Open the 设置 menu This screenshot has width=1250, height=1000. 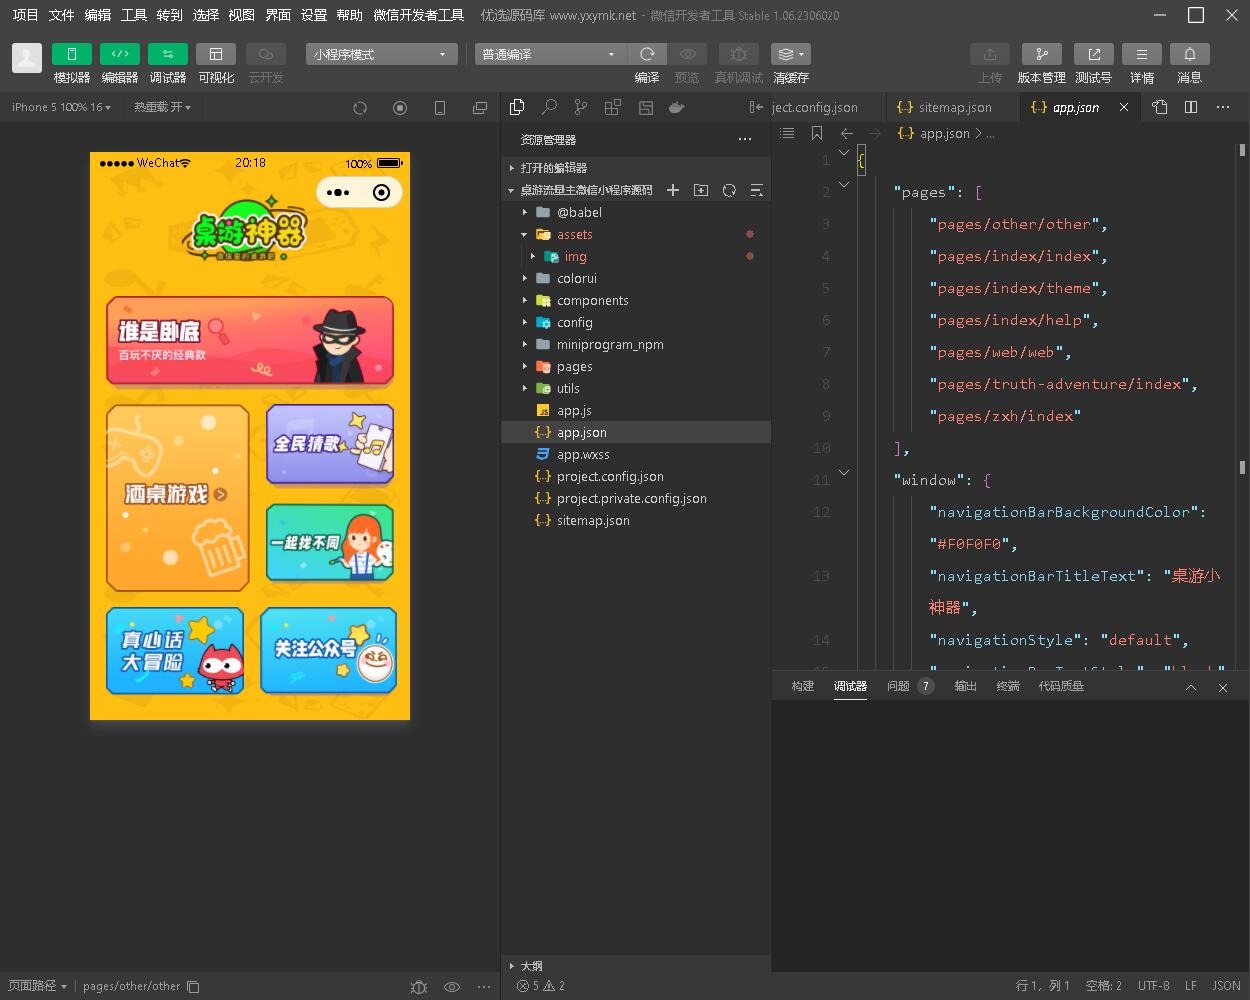point(314,15)
